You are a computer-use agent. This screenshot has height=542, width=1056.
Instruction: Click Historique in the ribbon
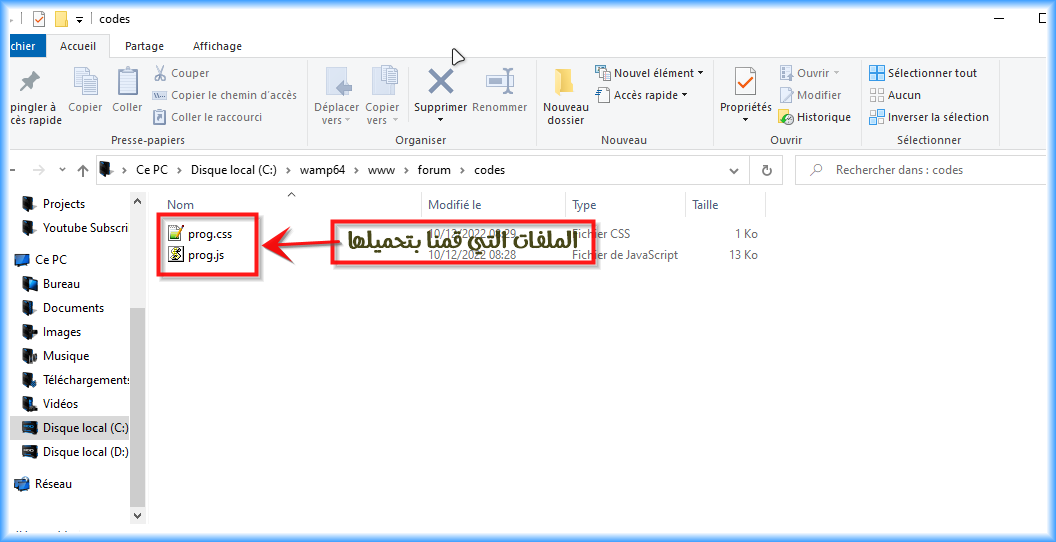point(814,117)
